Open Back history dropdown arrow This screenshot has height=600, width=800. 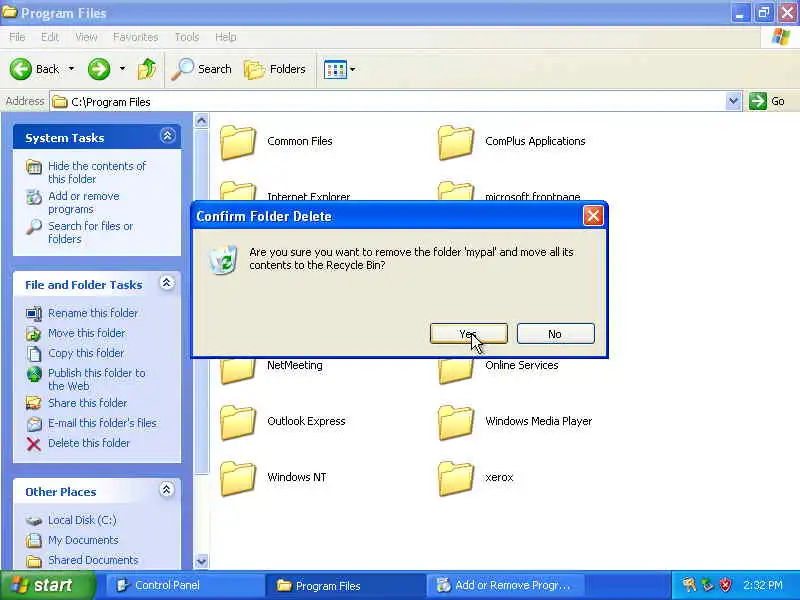tap(71, 68)
